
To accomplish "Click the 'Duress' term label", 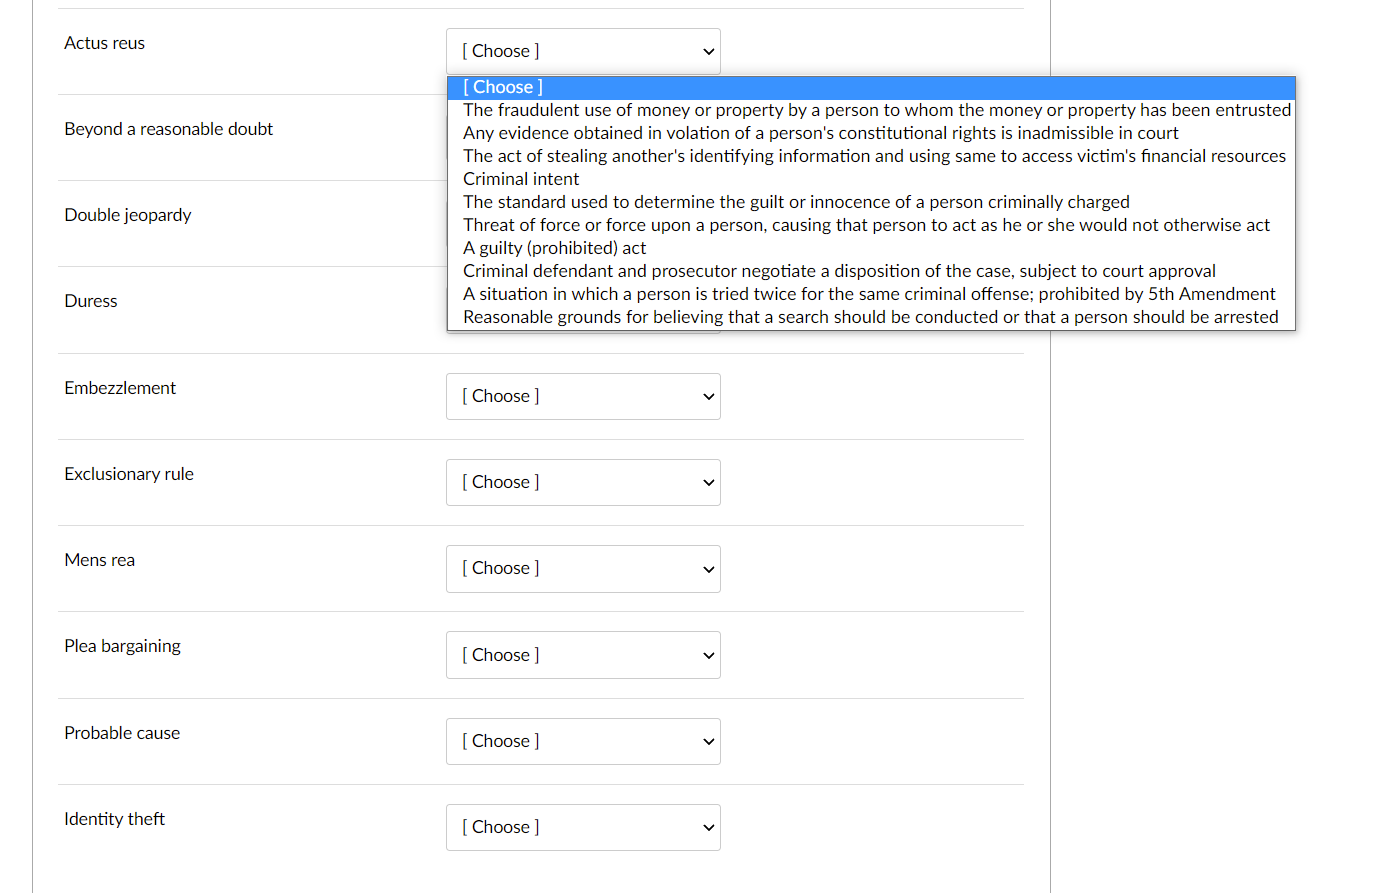I will coord(90,301).
